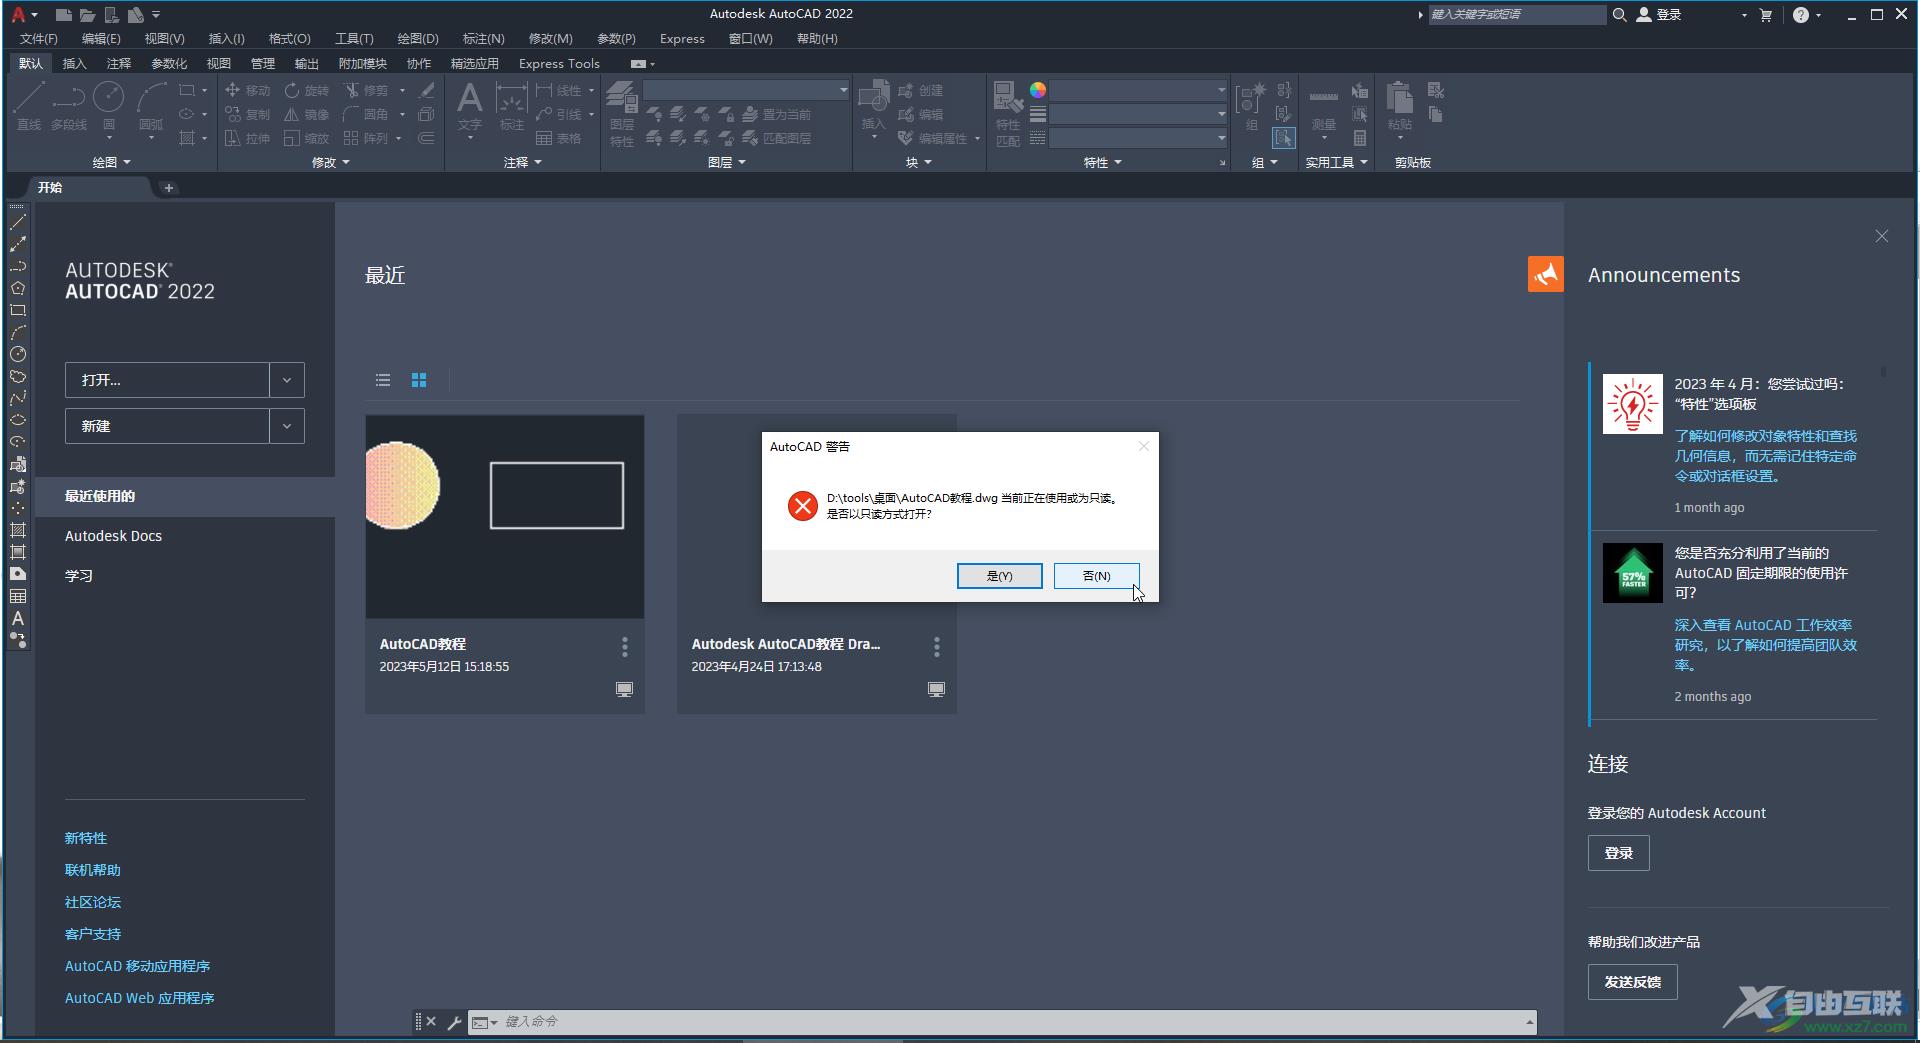Expand the 注释 panel
Image resolution: width=1920 pixels, height=1043 pixels.
pyautogui.click(x=523, y=162)
